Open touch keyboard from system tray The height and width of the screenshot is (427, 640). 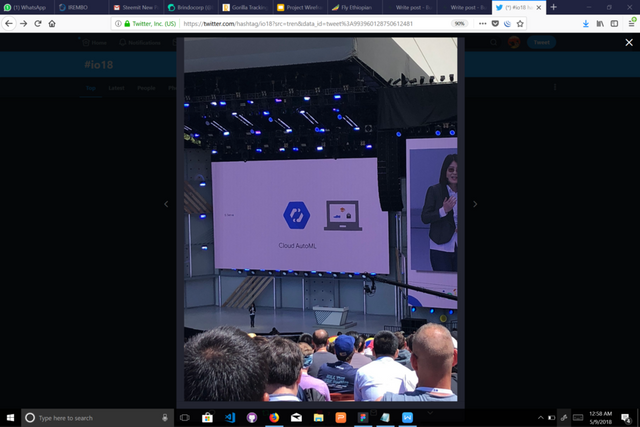click(578, 418)
